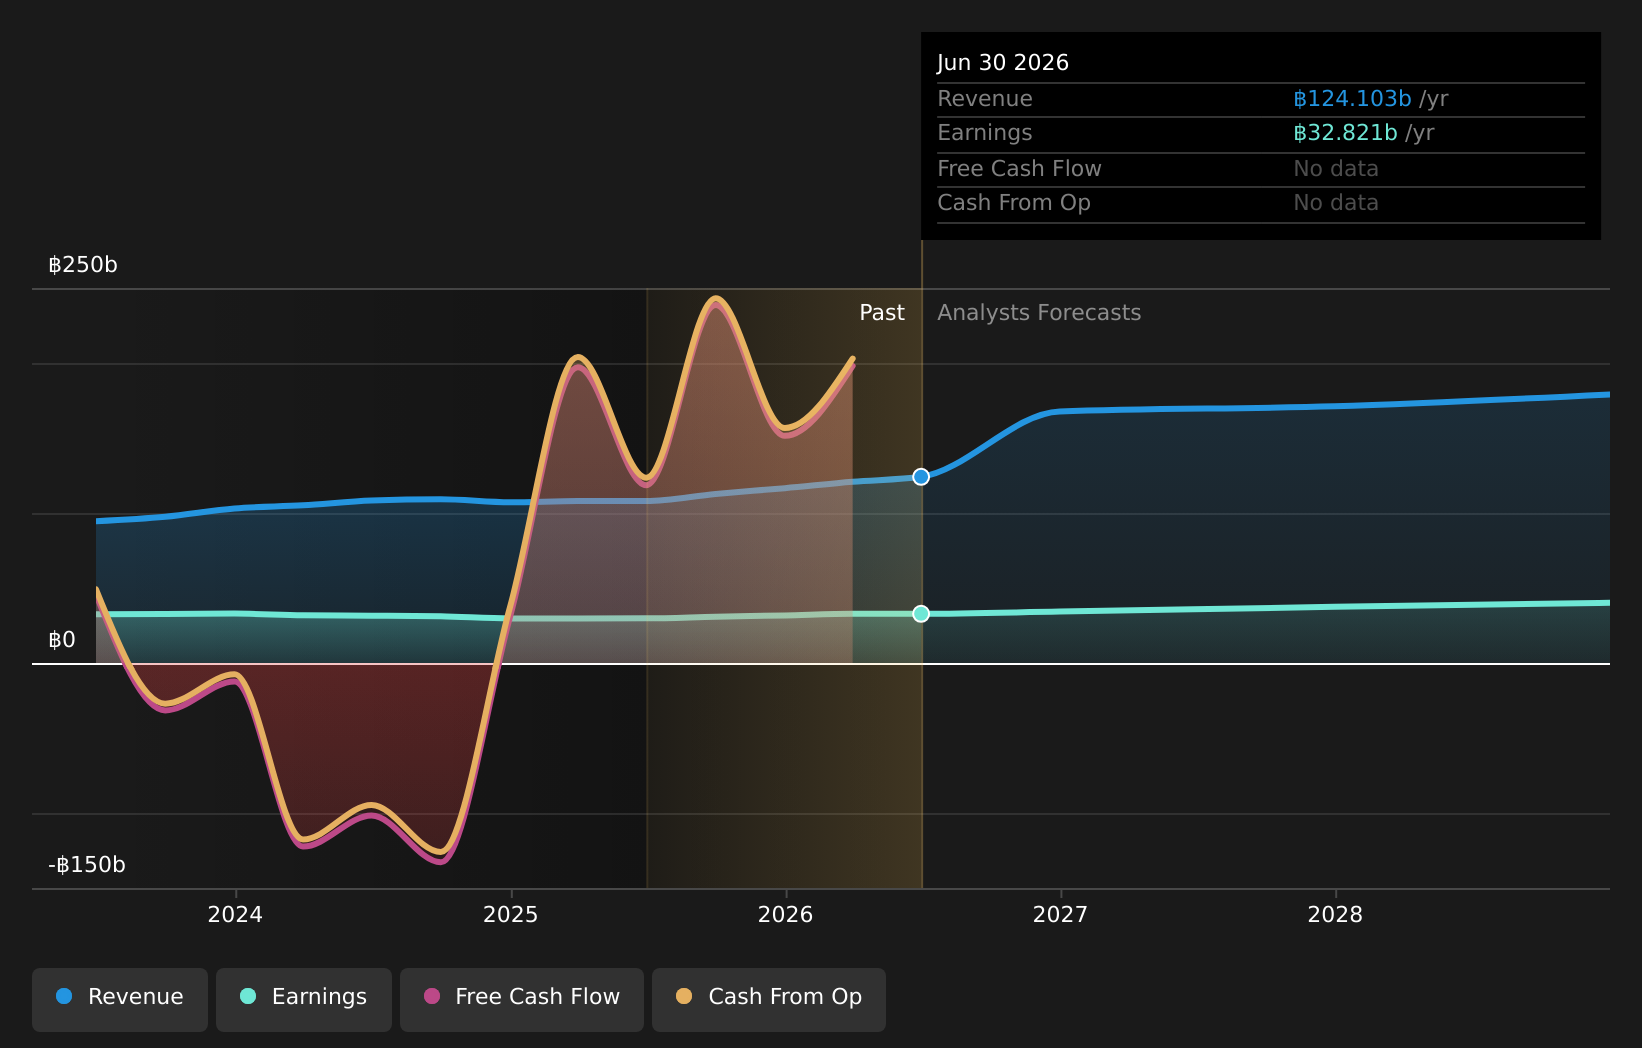This screenshot has width=1642, height=1048.
Task: Click the 2027 x-axis label
Action: [x=1060, y=915]
